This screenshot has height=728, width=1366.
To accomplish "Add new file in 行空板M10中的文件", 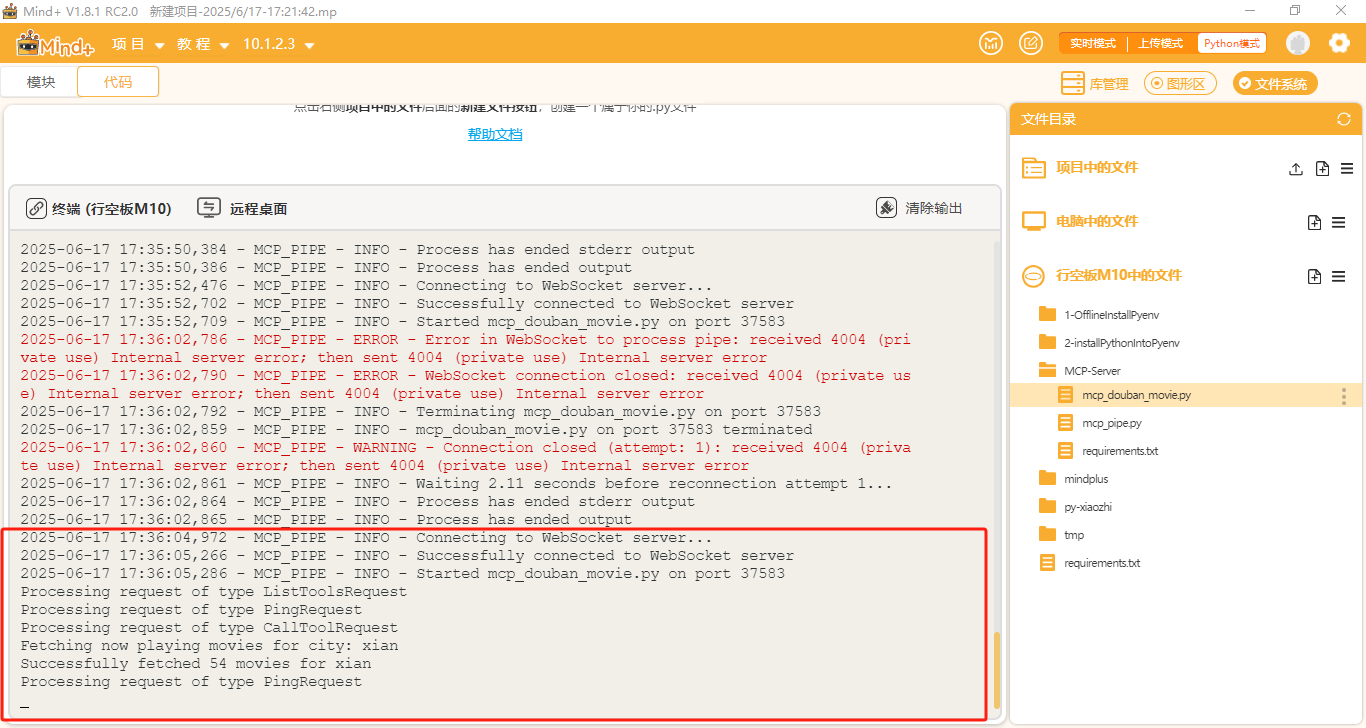I will [1314, 276].
